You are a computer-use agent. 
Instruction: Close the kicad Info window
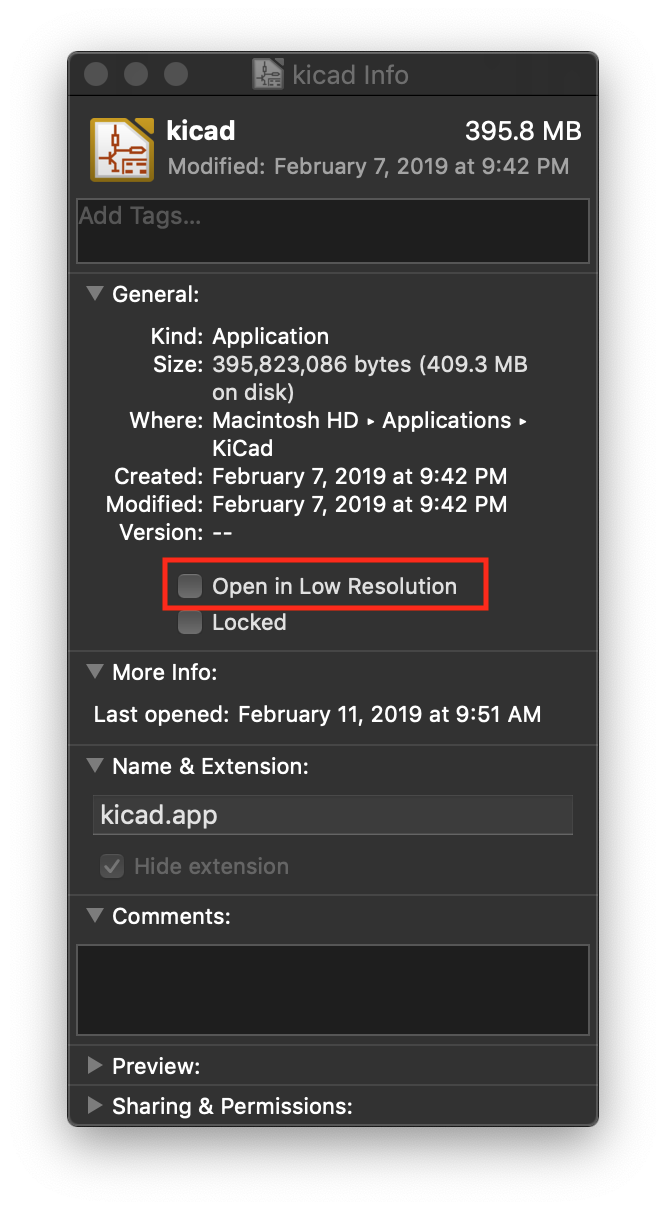[x=96, y=75]
